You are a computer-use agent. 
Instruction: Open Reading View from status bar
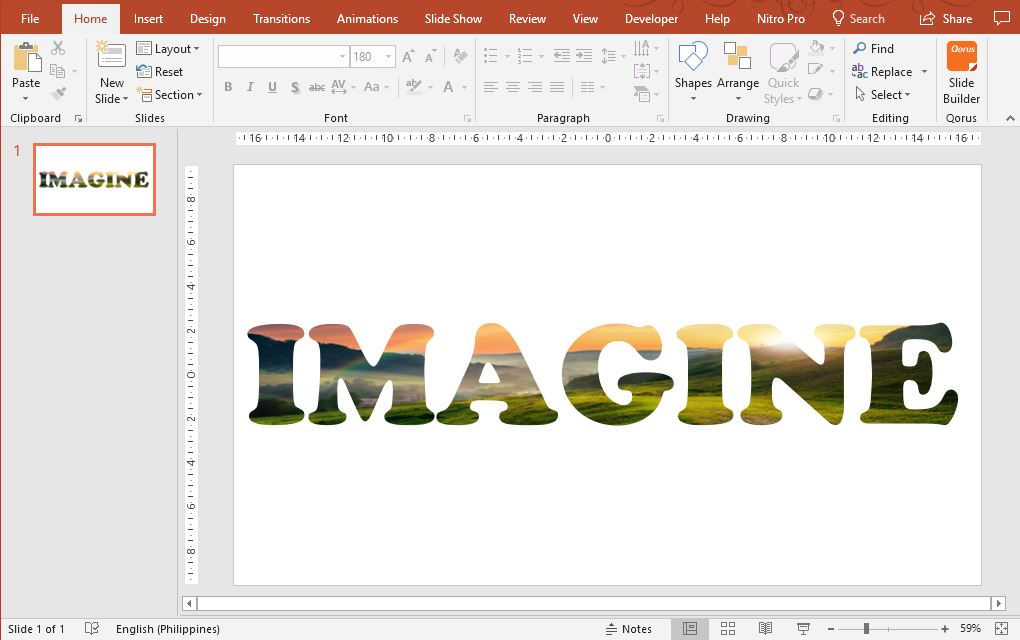click(765, 629)
